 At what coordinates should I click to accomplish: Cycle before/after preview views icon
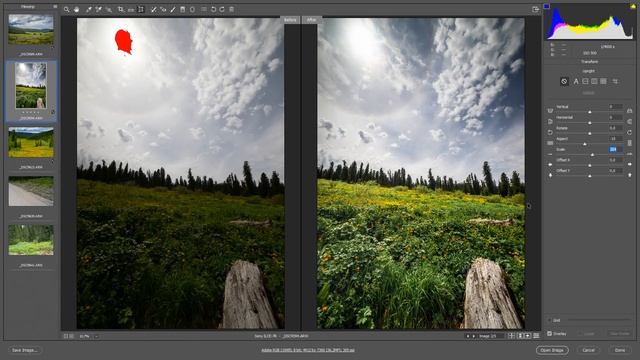click(x=511, y=336)
